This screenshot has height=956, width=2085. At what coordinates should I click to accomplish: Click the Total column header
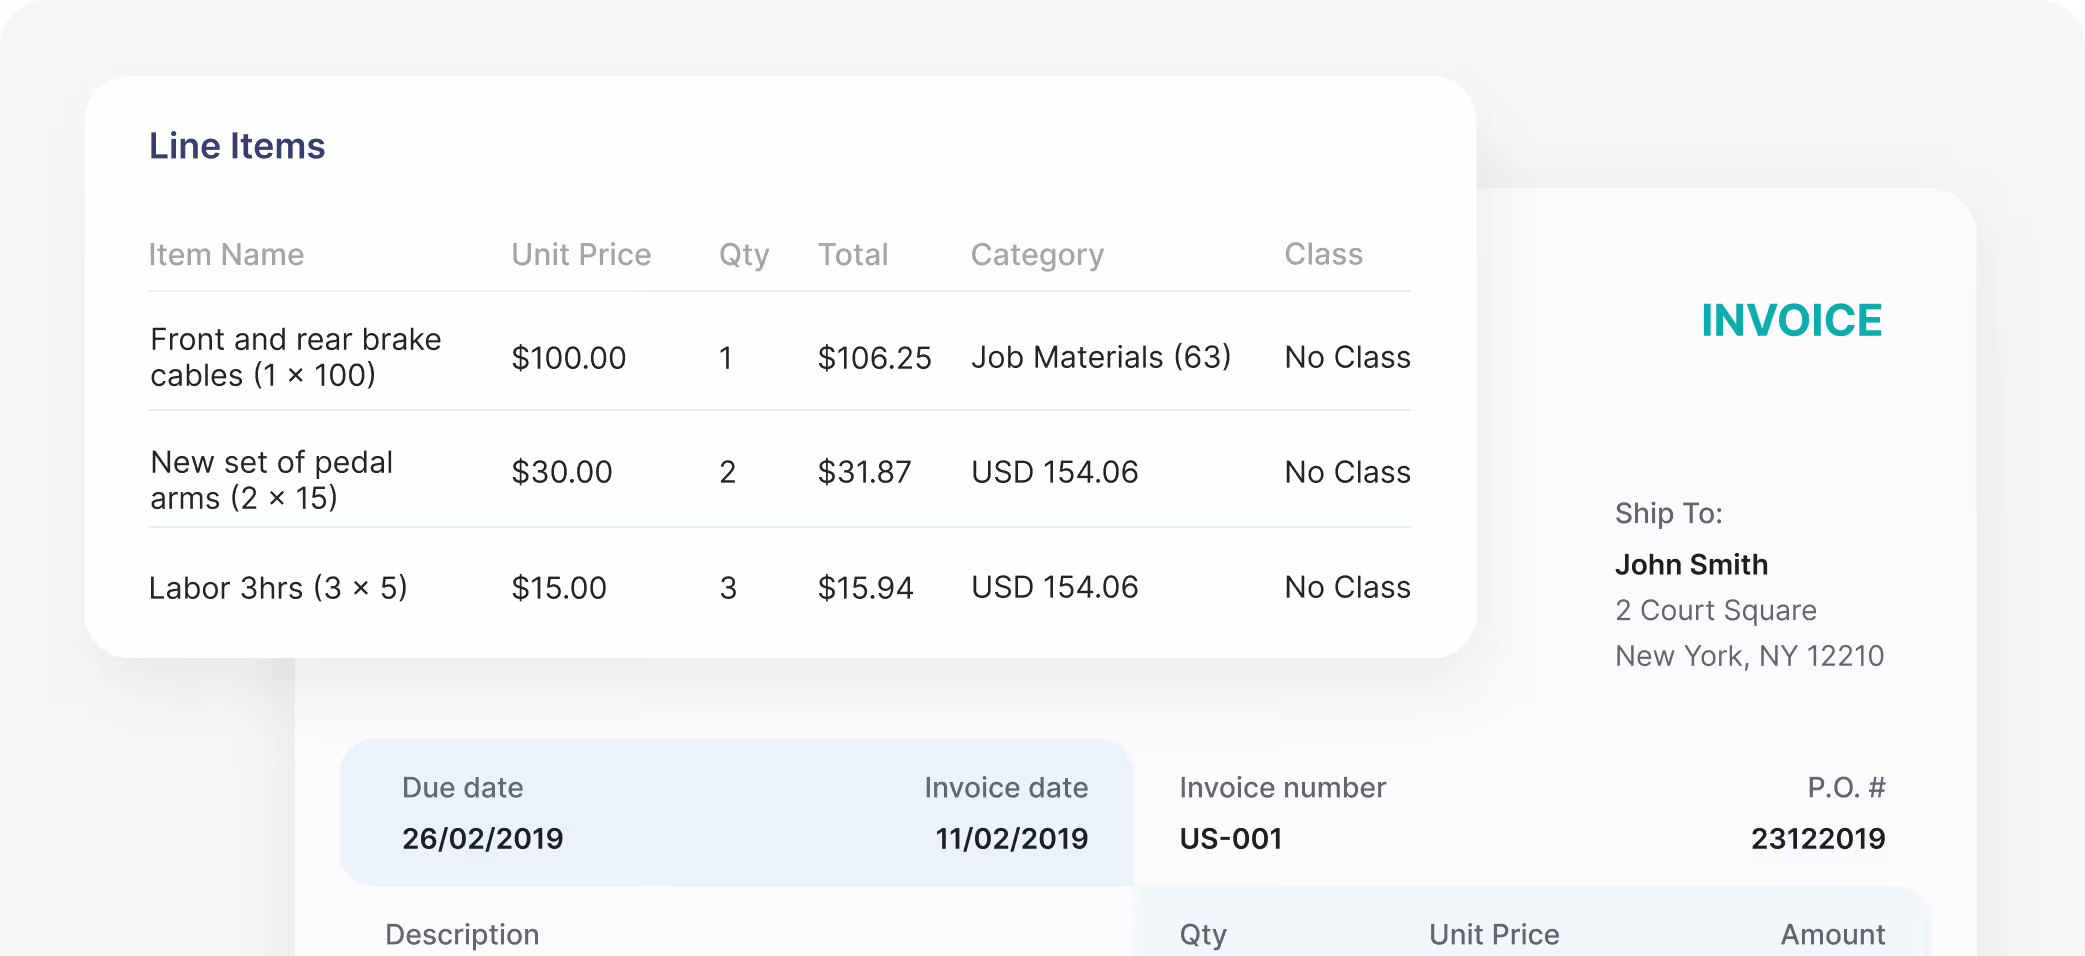point(854,255)
